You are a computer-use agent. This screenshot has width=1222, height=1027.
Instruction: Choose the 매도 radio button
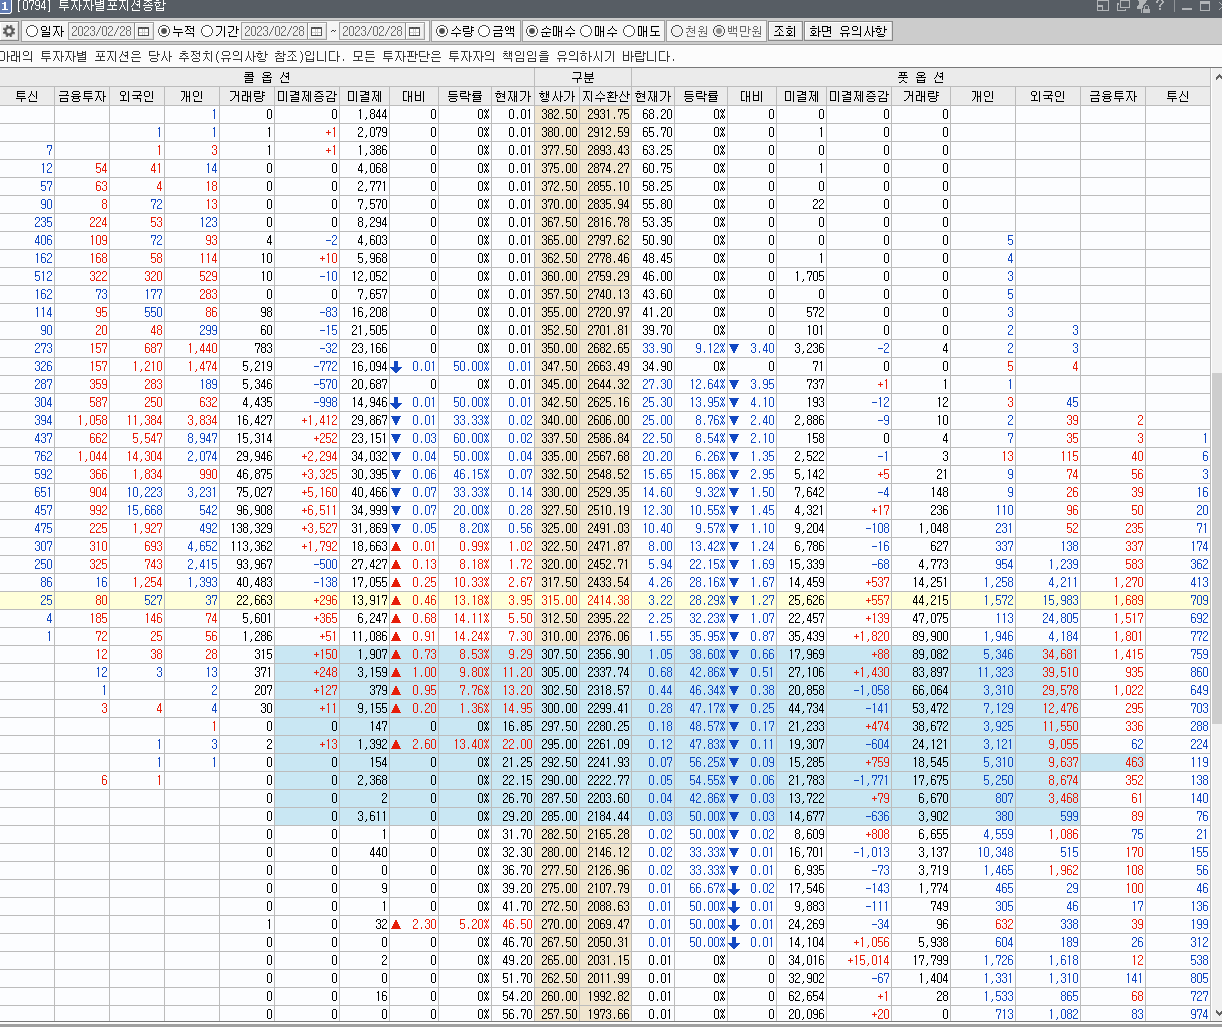(629, 31)
